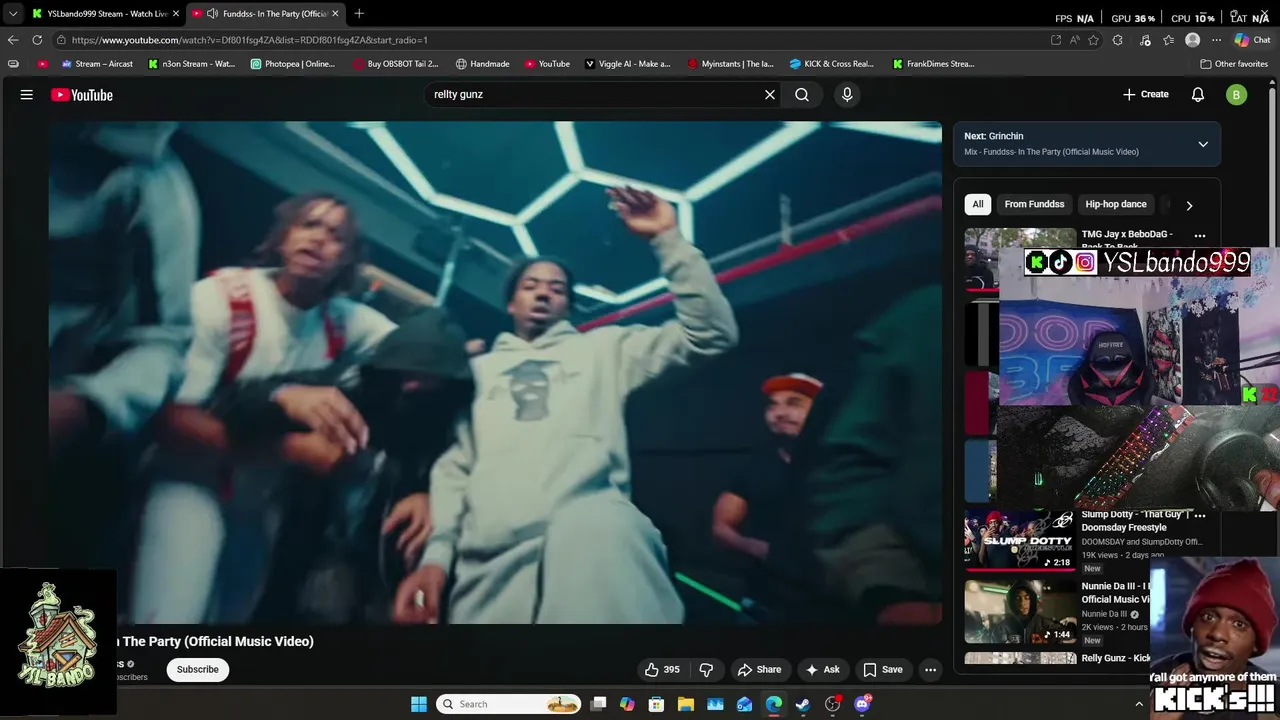The height and width of the screenshot is (720, 1280).
Task: Subscribe to the channel
Action: coord(198,670)
